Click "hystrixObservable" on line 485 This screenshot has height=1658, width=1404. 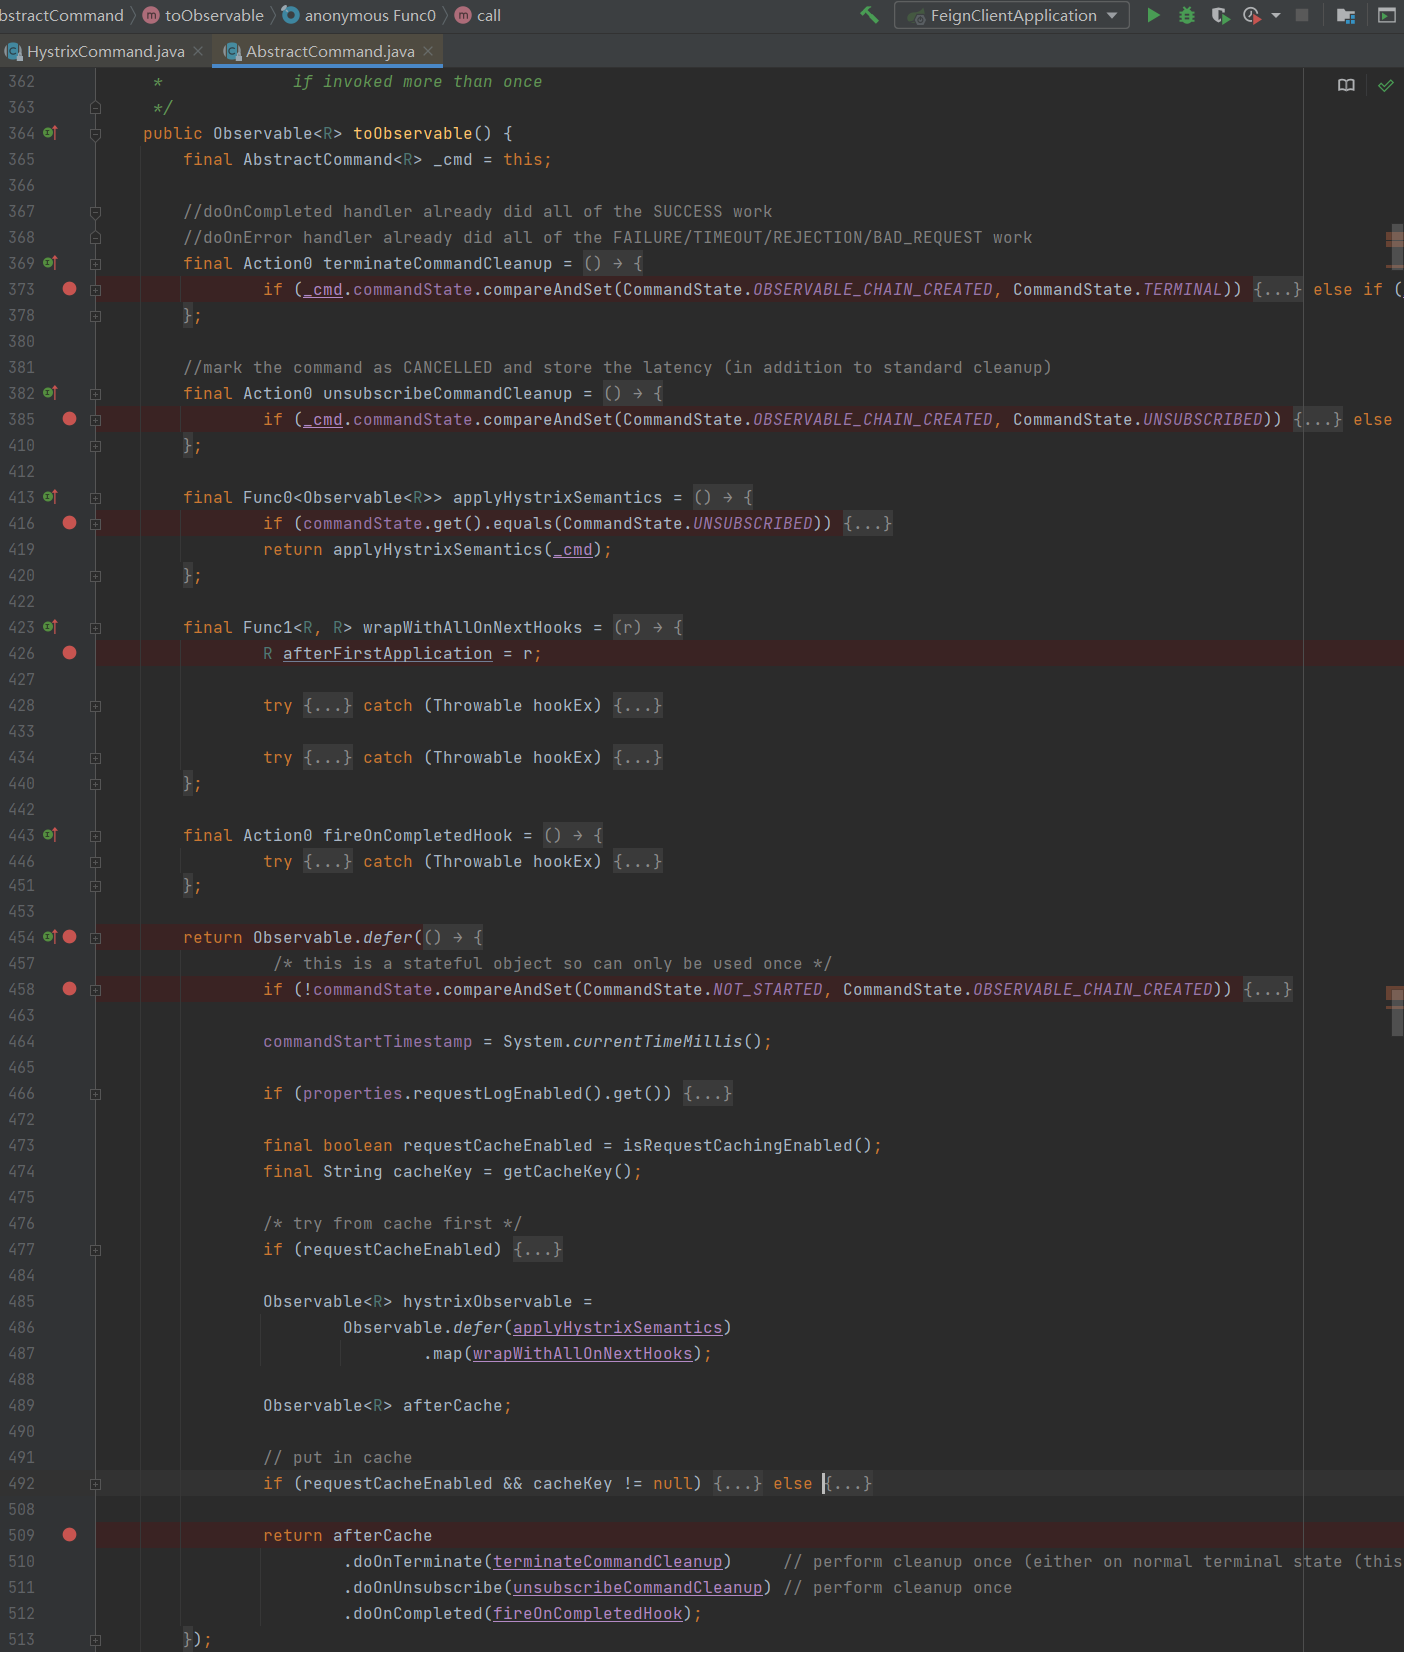tap(487, 1301)
